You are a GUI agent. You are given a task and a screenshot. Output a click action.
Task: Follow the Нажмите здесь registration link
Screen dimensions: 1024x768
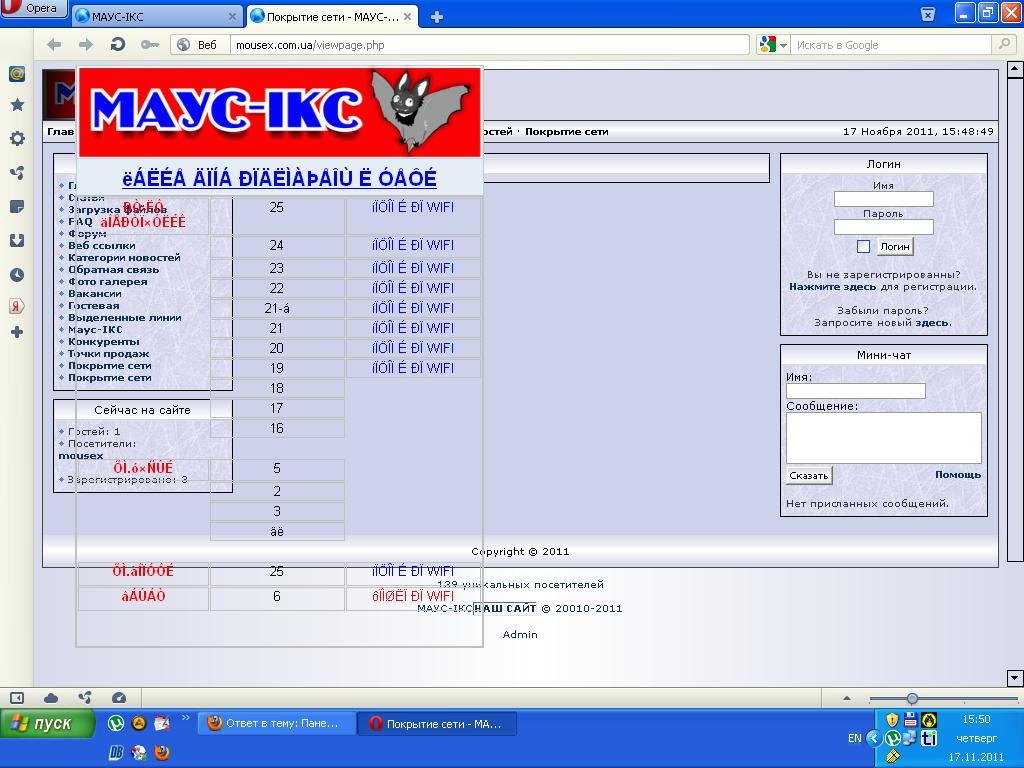click(x=832, y=287)
